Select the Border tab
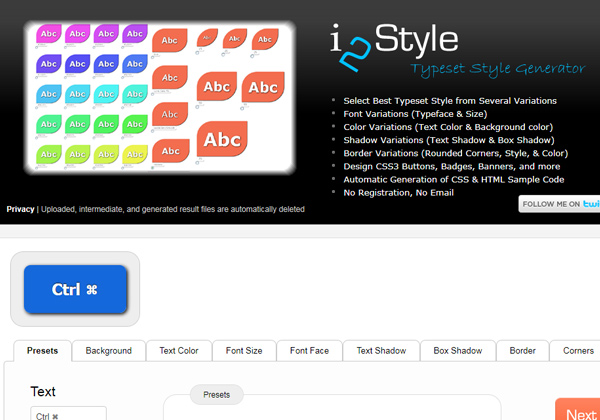 tap(523, 351)
